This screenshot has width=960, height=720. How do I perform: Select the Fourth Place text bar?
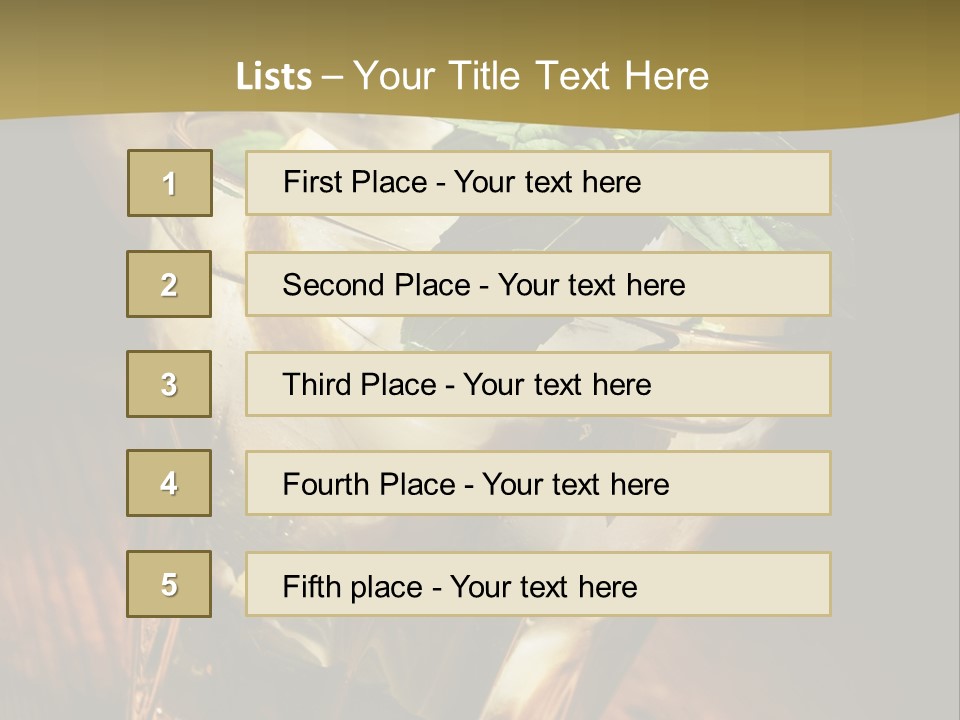(538, 484)
